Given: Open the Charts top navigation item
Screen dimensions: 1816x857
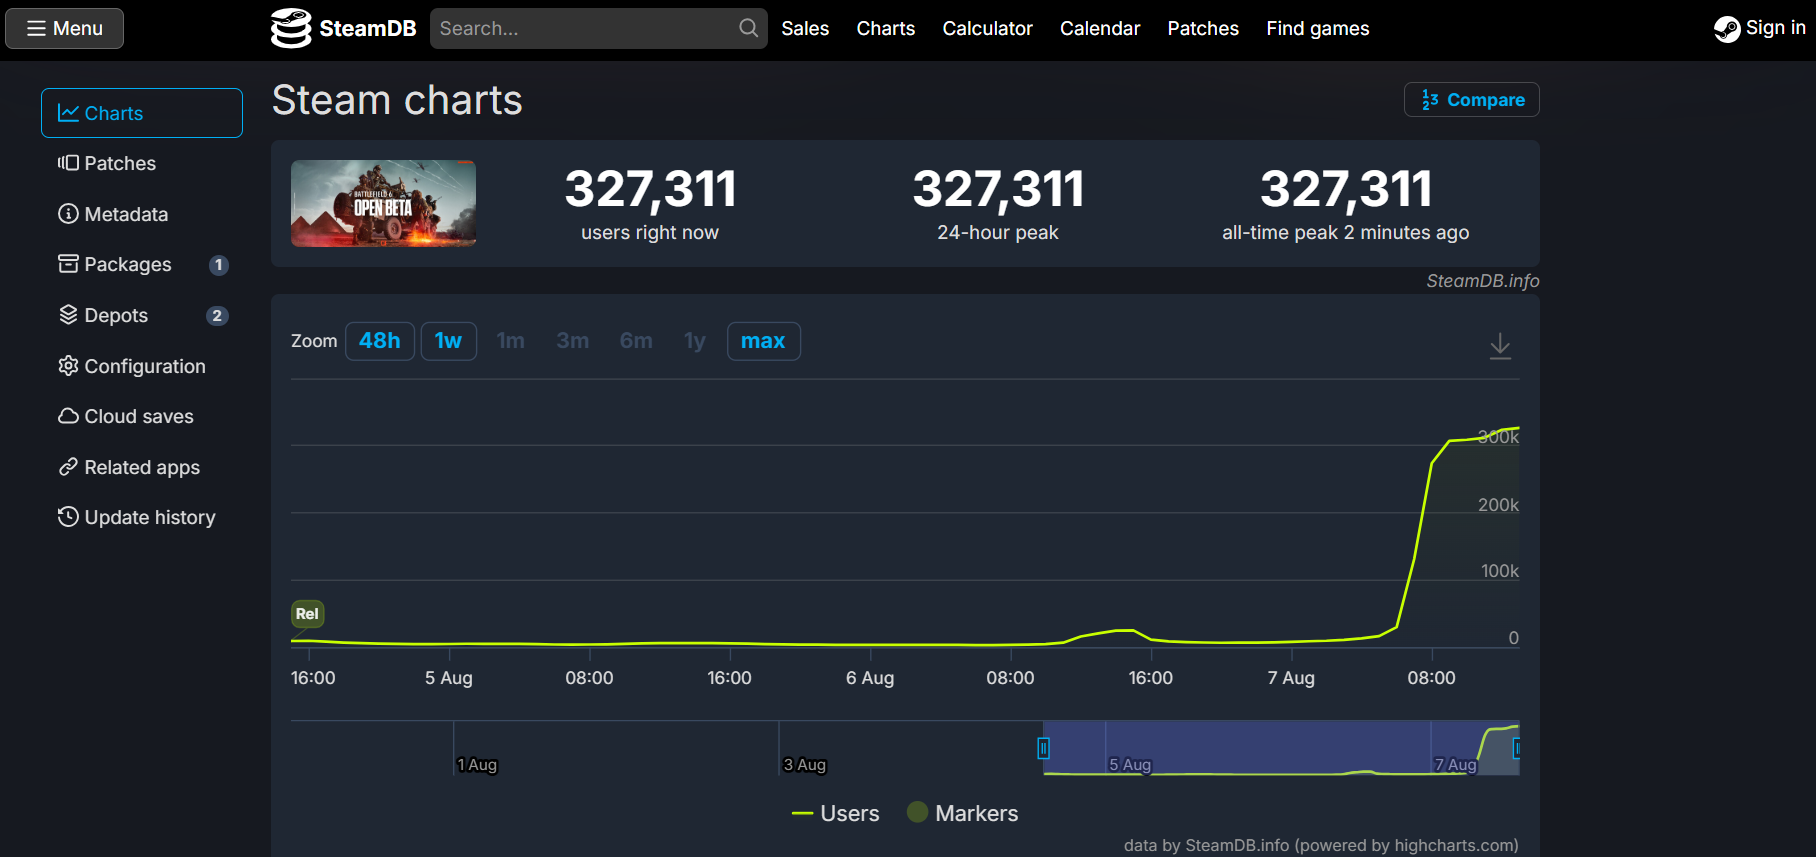Looking at the screenshot, I should click(885, 28).
